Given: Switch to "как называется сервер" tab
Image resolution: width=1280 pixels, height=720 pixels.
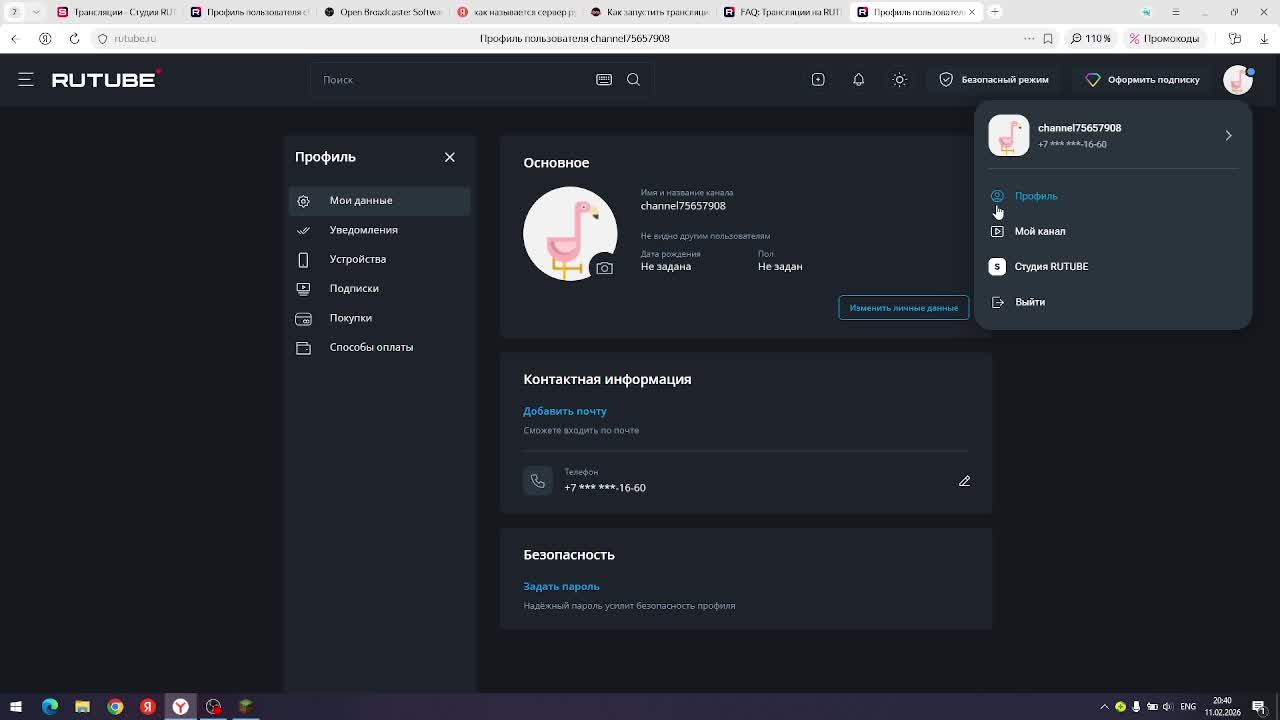Looking at the screenshot, I should tap(516, 12).
